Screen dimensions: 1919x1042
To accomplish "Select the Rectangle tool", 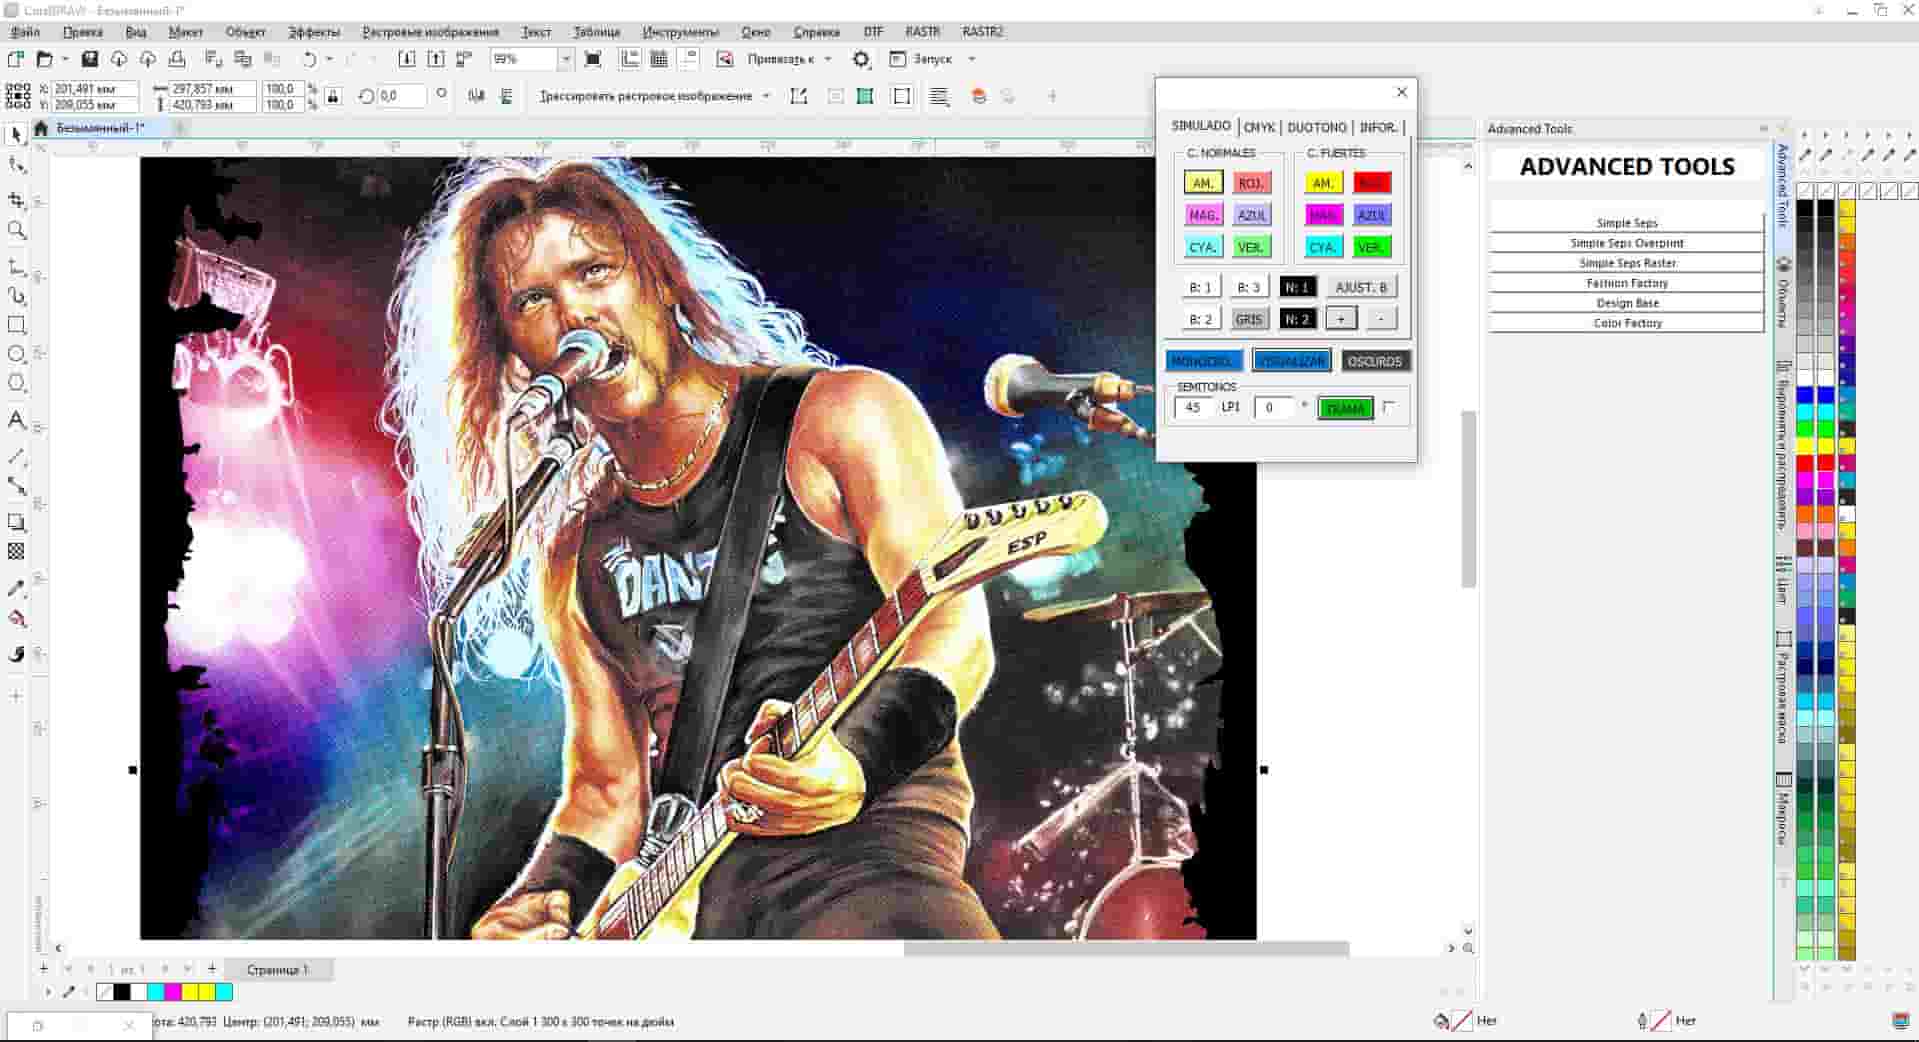I will coord(16,325).
